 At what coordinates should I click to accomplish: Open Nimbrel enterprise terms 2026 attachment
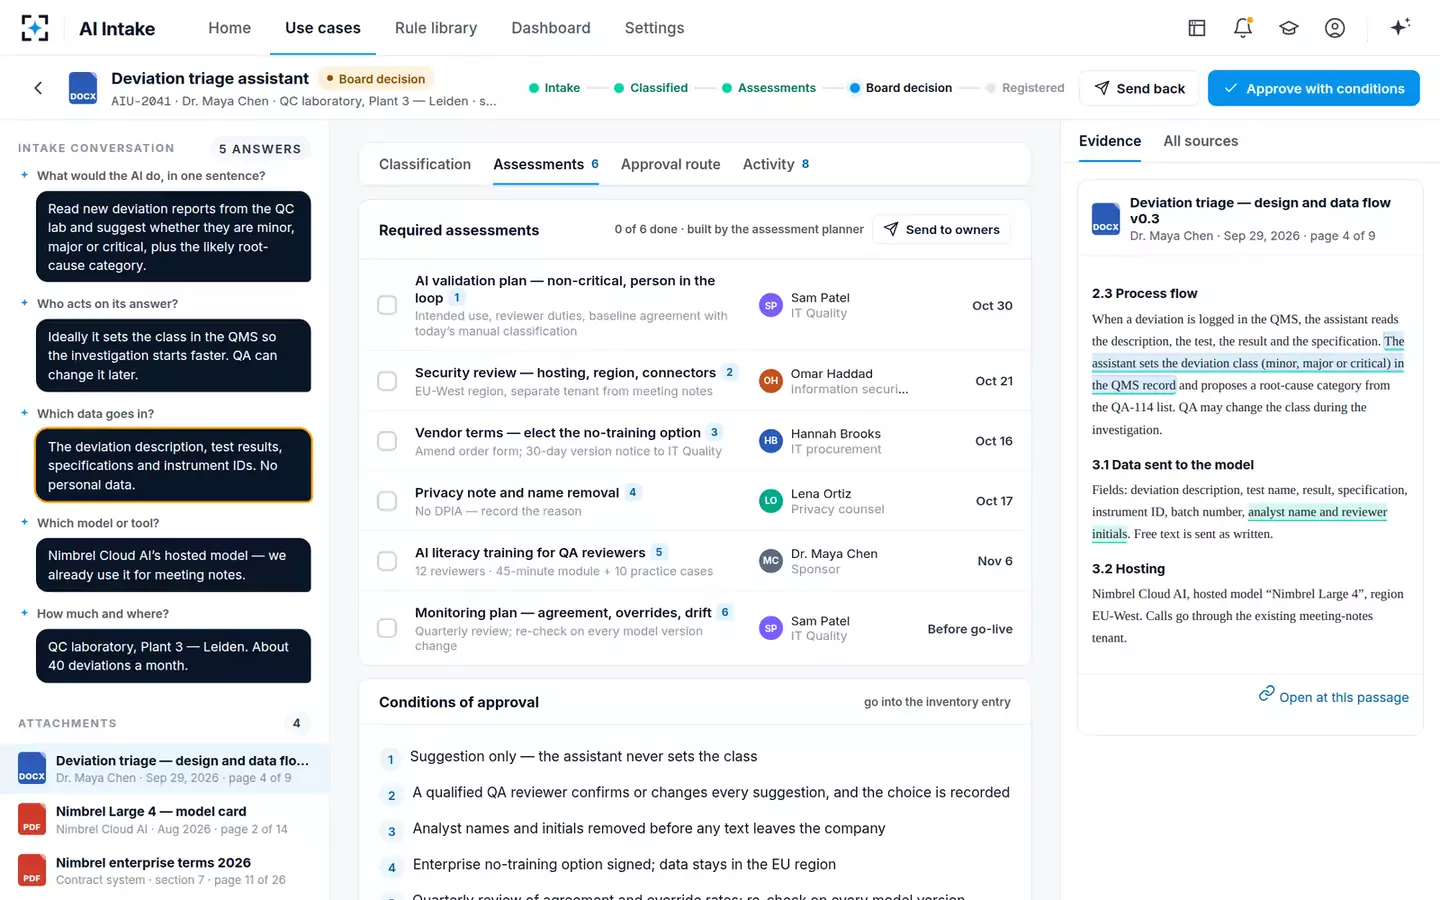pyautogui.click(x=164, y=870)
